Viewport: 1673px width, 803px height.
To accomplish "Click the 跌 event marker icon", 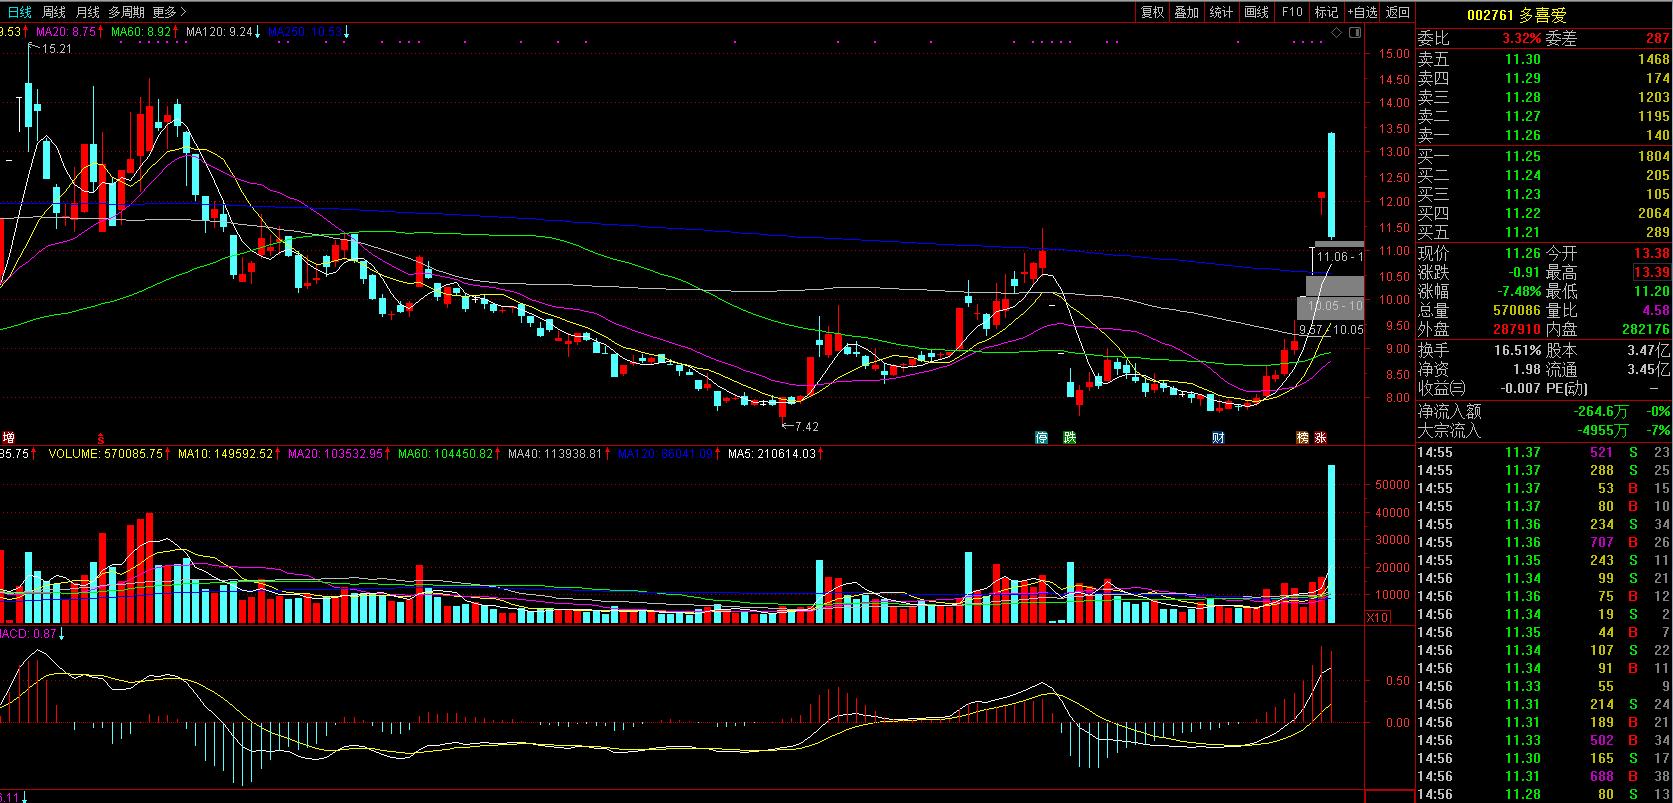I will point(1070,438).
